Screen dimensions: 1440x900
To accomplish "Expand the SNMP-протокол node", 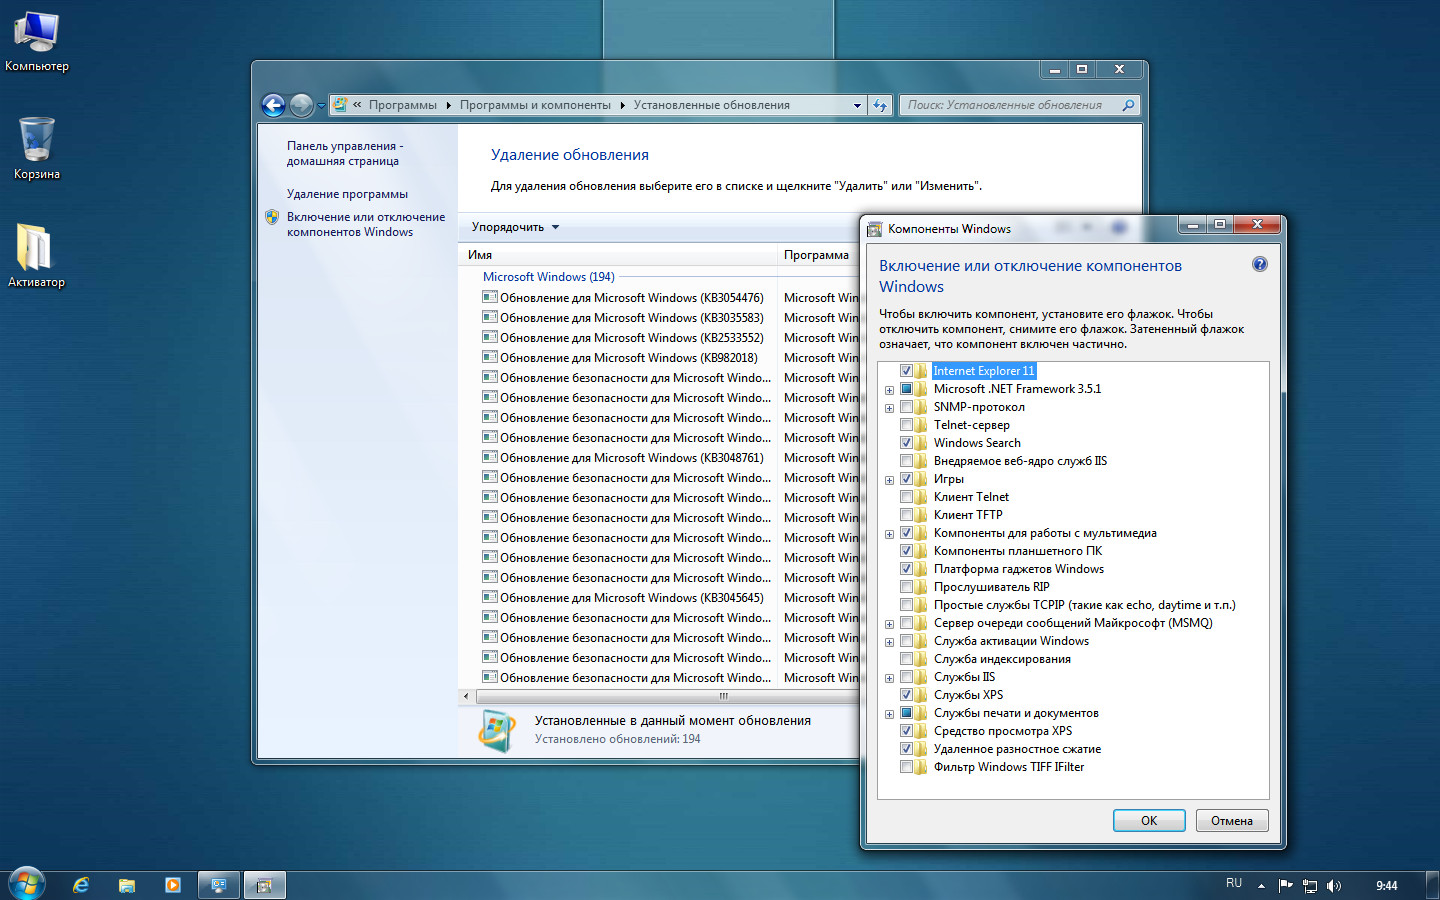I will tap(889, 408).
